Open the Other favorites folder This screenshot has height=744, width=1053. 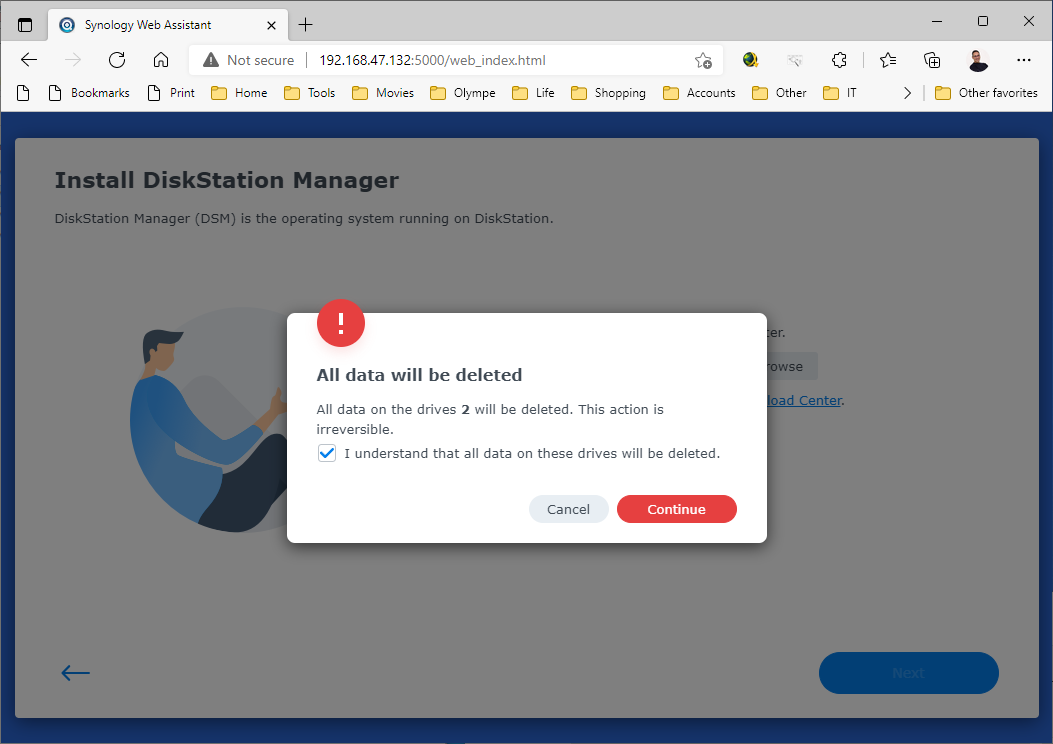[x=986, y=93]
